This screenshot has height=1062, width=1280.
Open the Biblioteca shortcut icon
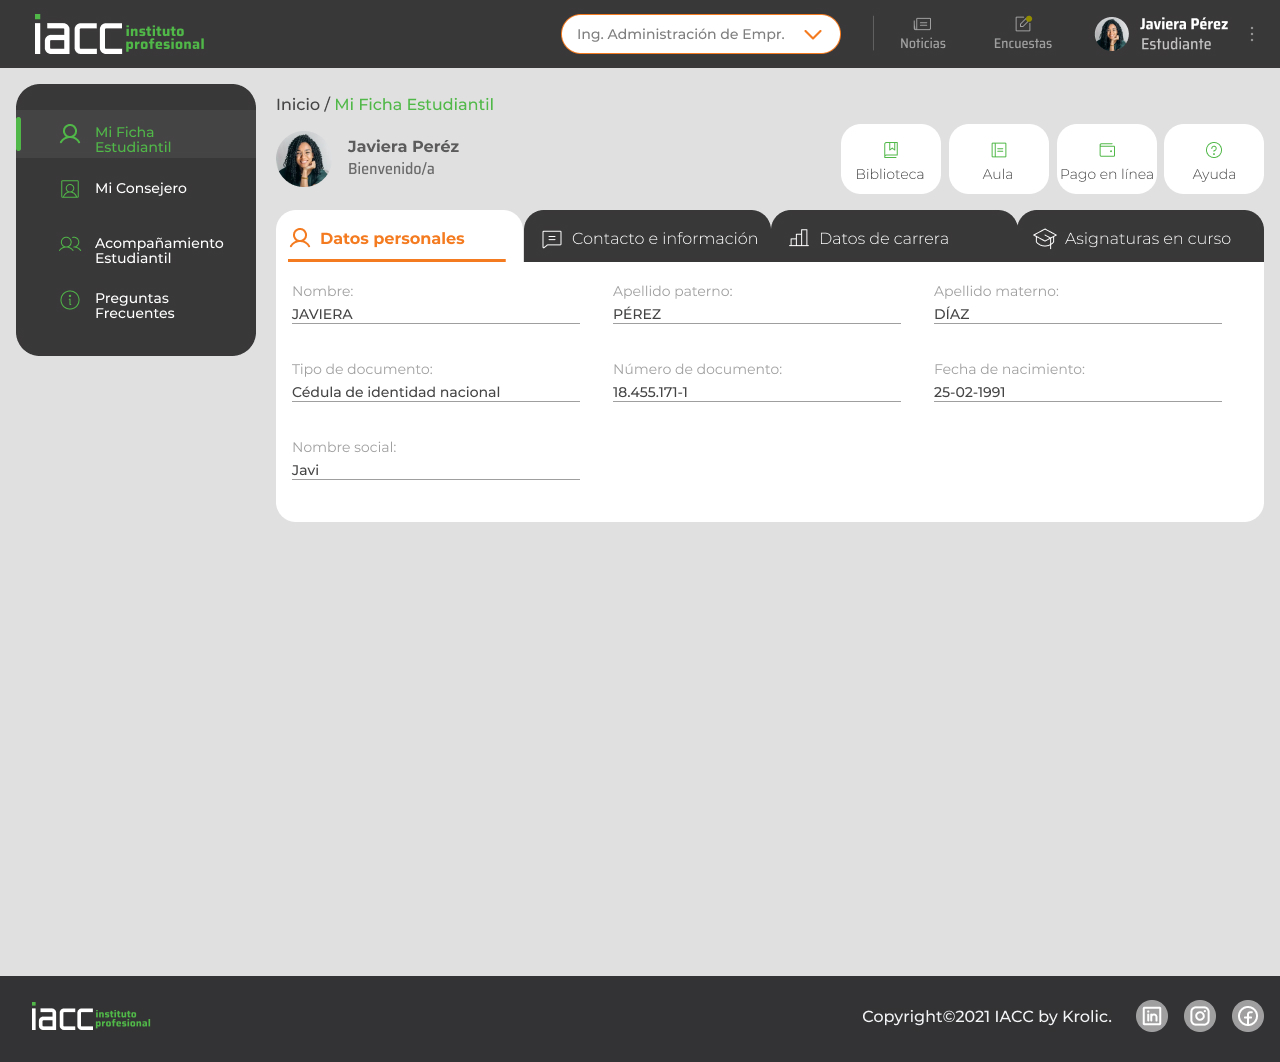point(890,150)
